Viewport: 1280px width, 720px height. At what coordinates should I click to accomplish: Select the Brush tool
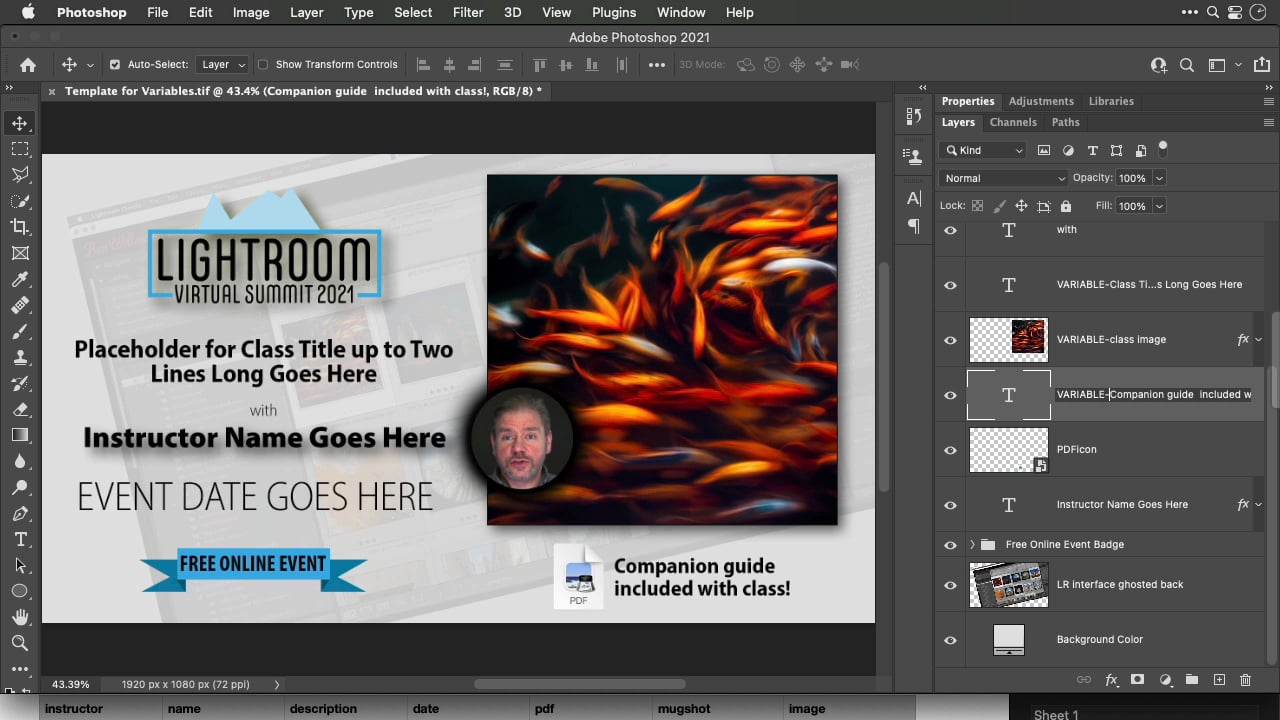tap(20, 332)
